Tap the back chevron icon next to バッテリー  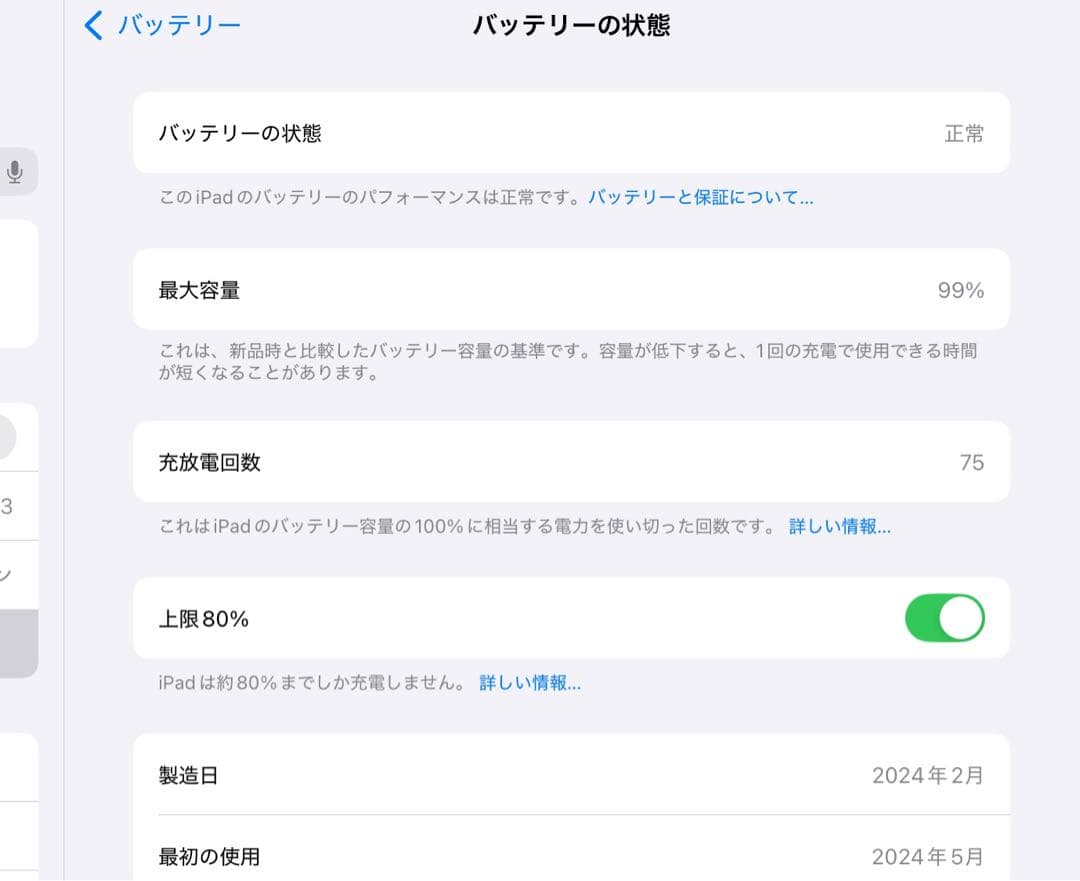coord(91,25)
